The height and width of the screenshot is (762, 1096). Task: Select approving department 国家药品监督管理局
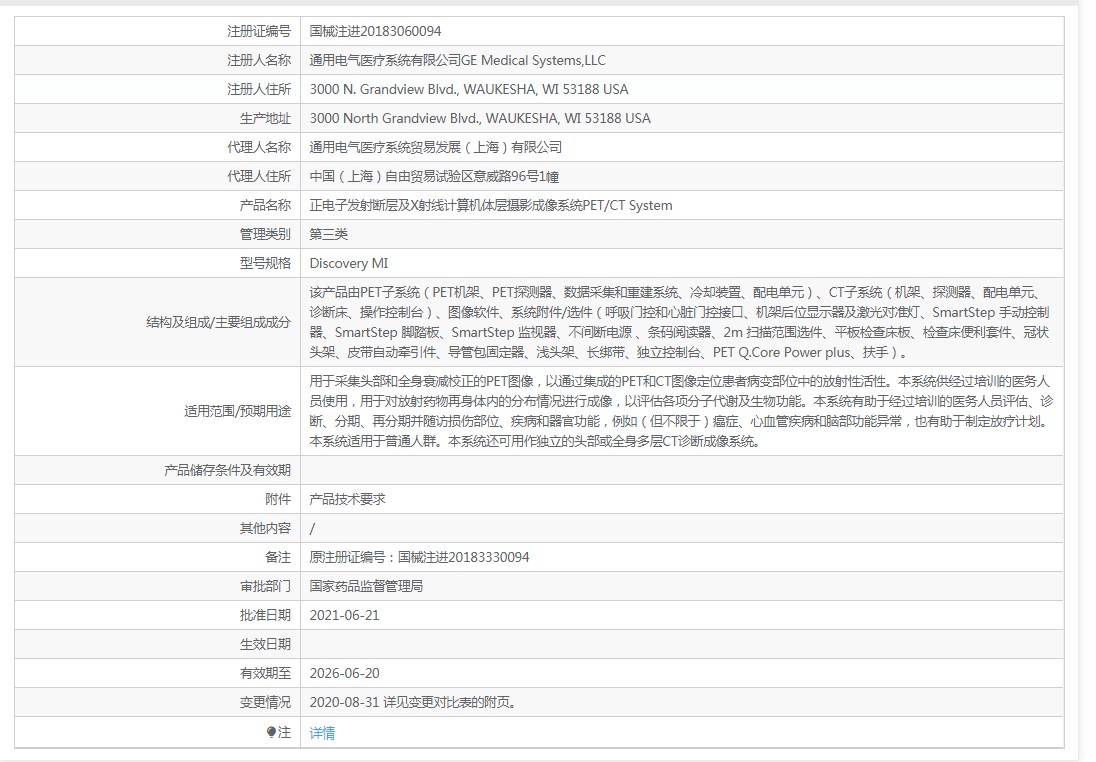click(x=366, y=587)
